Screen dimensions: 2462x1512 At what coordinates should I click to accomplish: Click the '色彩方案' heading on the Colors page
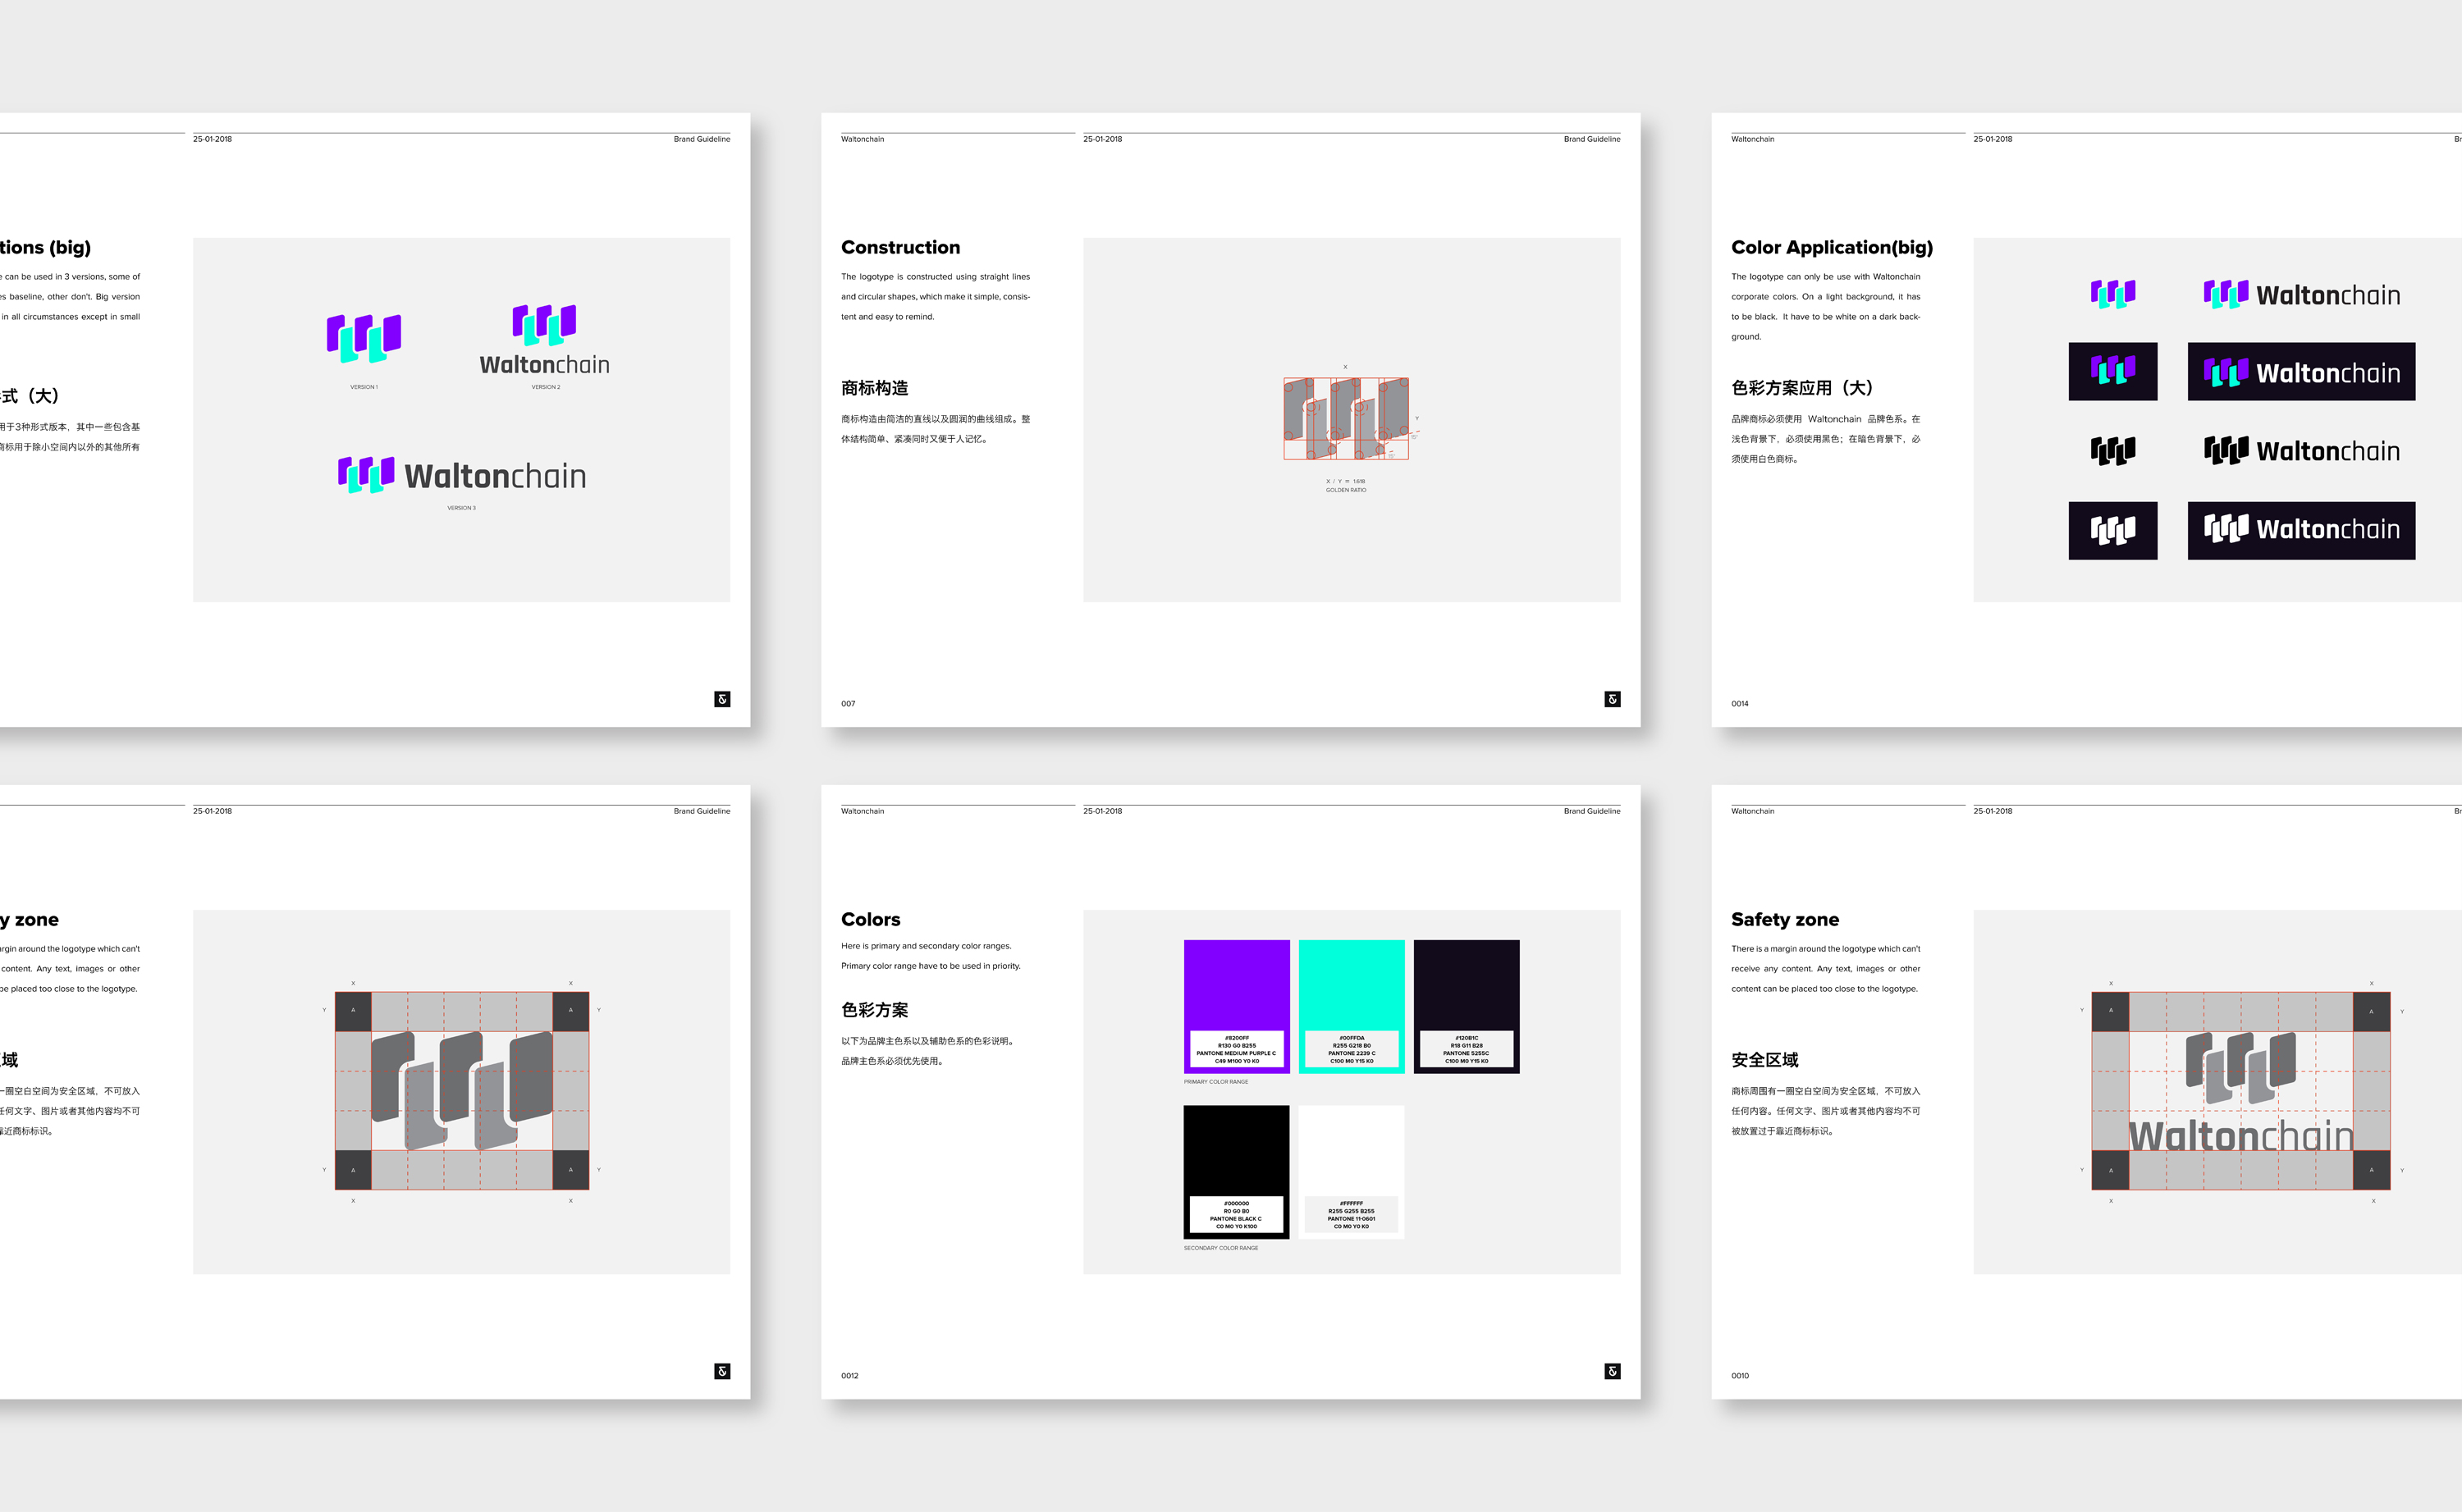[x=875, y=1010]
